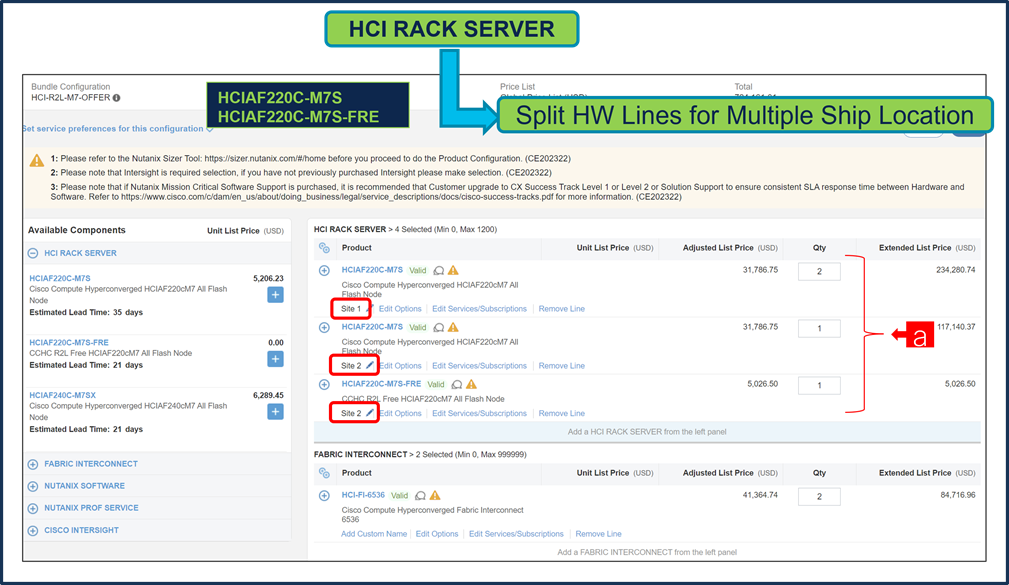Expand FABRIC INTERCONNECT component group

pyautogui.click(x=33, y=464)
